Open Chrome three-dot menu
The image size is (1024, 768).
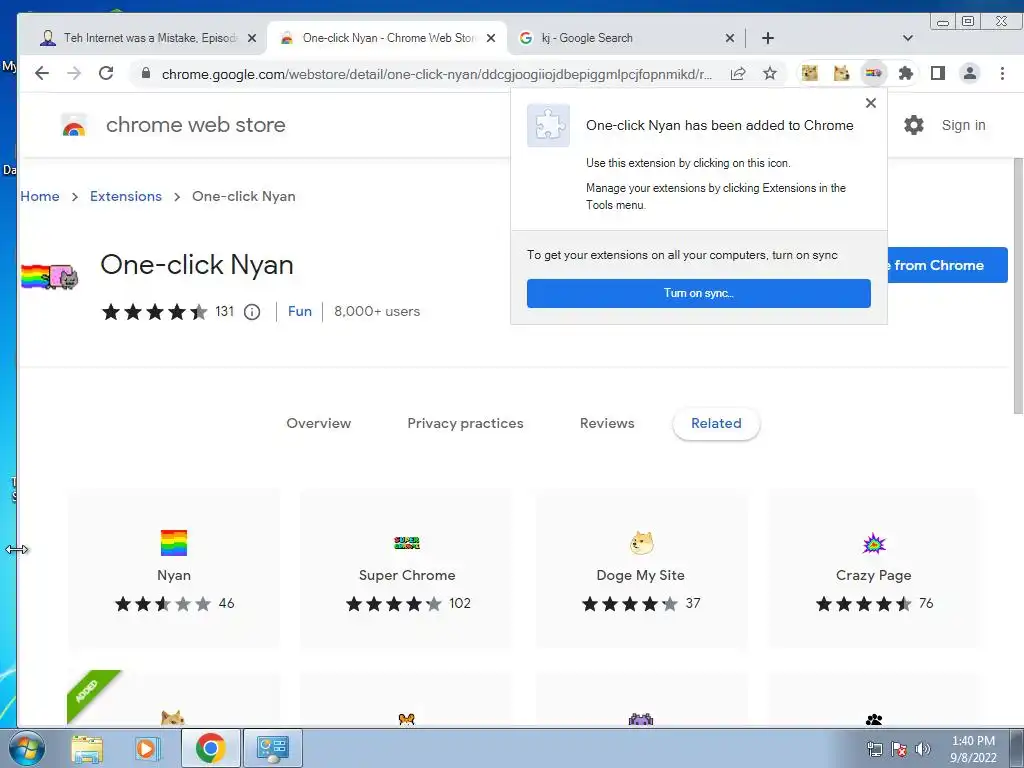coord(1002,73)
